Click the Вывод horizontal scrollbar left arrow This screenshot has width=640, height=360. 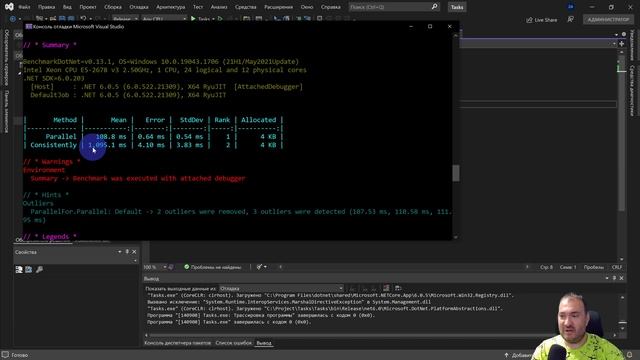tap(147, 335)
